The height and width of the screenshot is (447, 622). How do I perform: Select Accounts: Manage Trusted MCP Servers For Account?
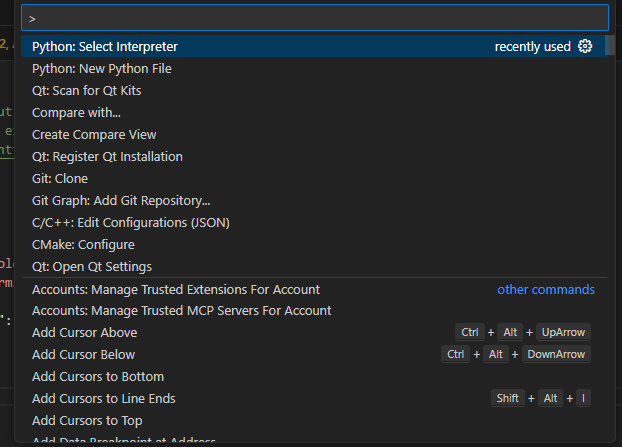pos(315,311)
